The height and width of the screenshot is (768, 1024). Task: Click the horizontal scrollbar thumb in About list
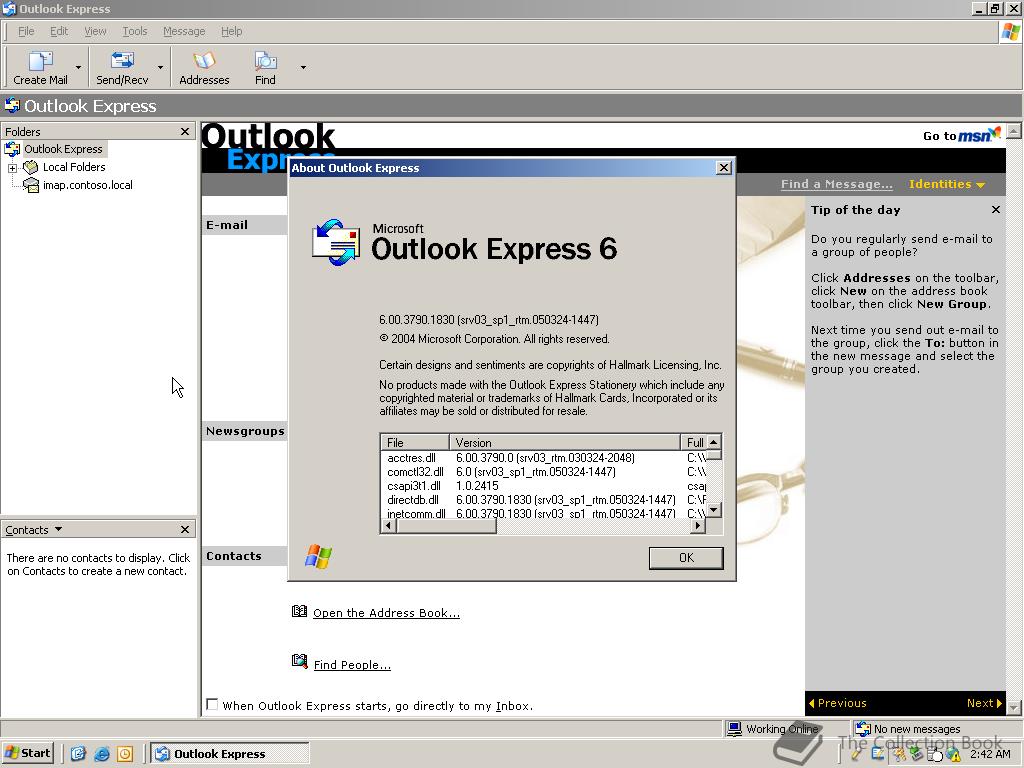[x=446, y=525]
